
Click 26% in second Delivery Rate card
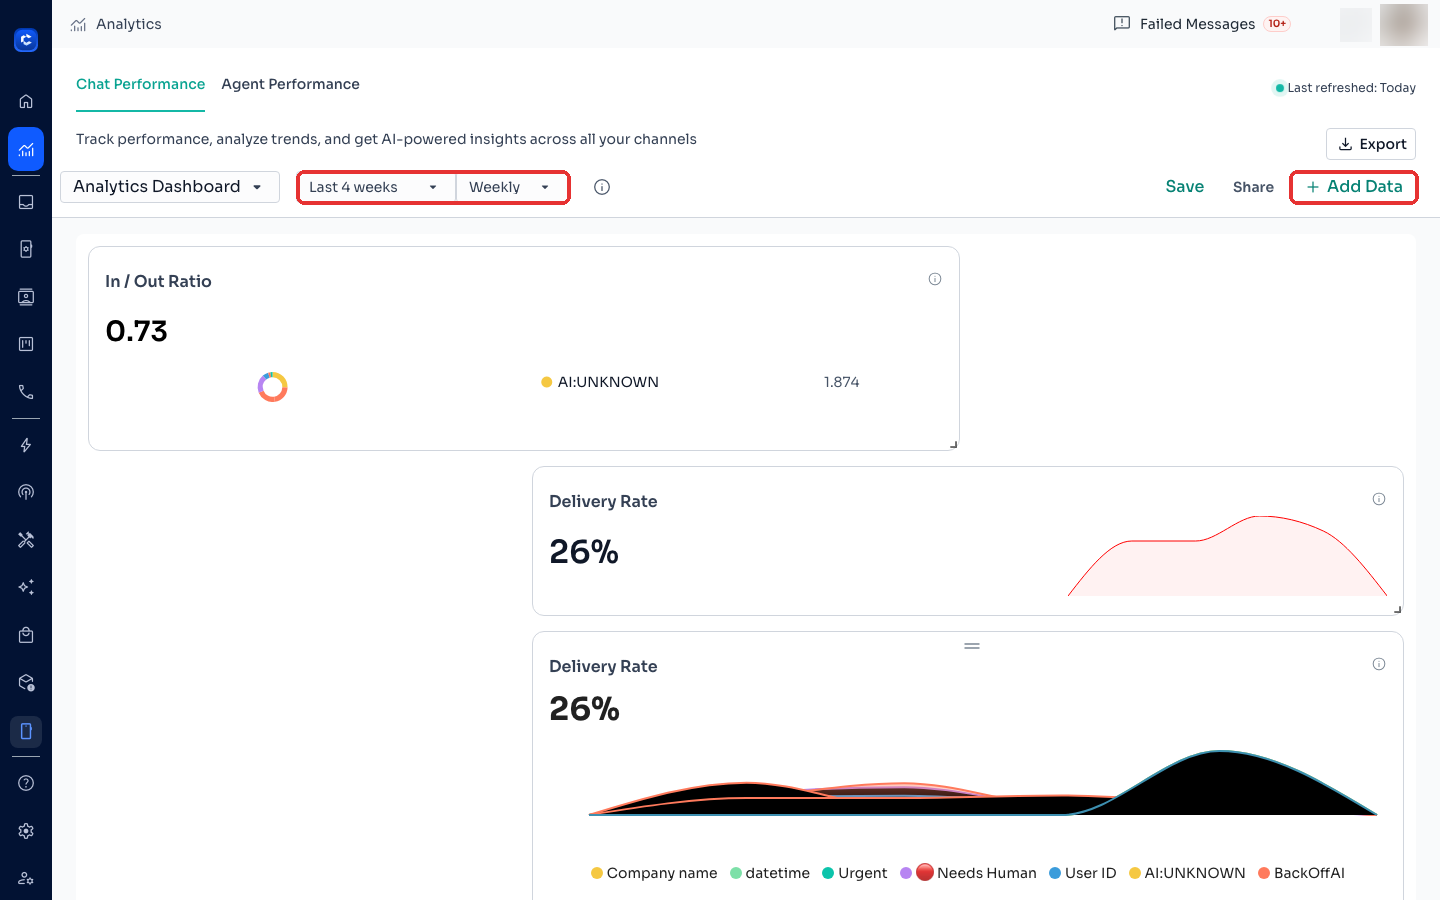click(584, 709)
